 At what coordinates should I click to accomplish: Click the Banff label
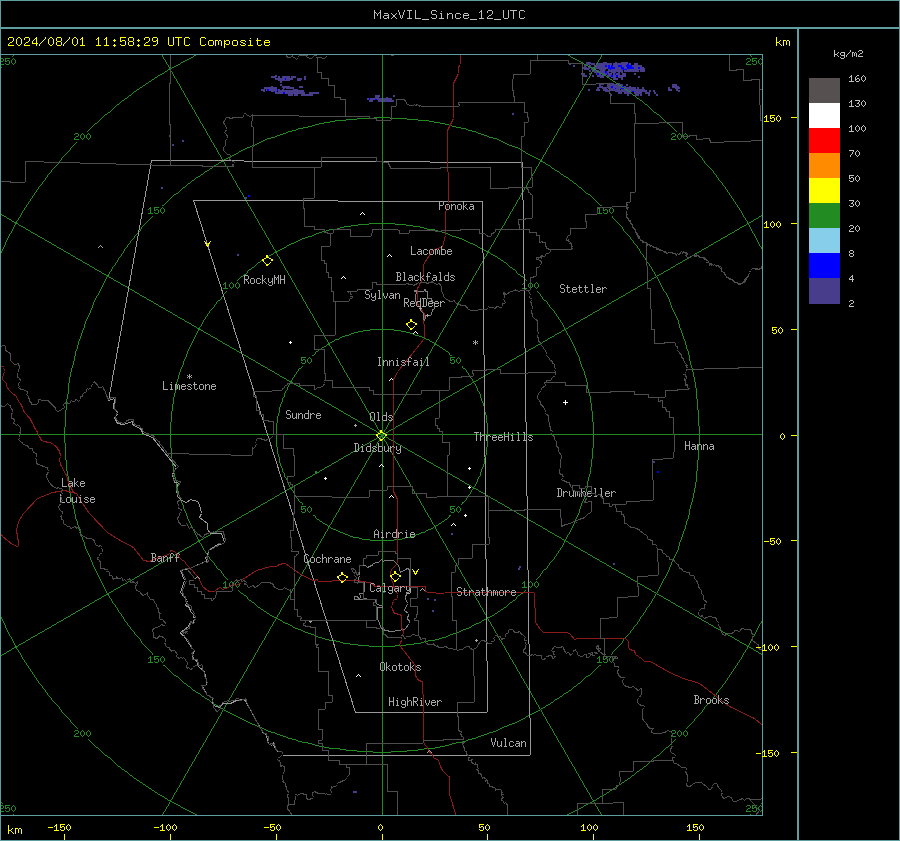(165, 557)
